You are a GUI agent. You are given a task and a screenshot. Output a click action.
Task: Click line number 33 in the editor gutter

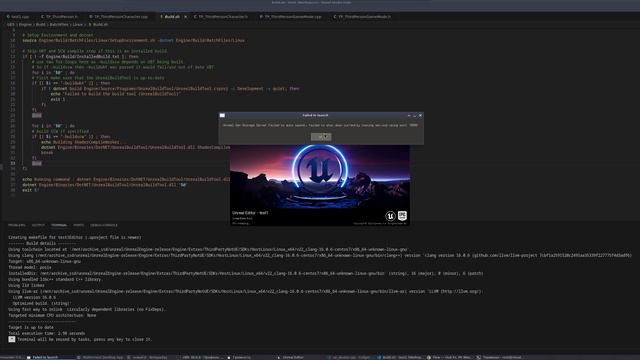tap(13, 163)
